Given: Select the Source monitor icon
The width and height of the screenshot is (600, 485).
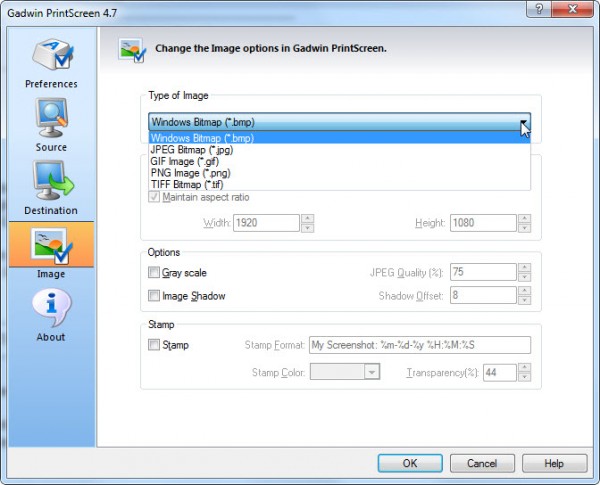Looking at the screenshot, I should click(x=50, y=120).
